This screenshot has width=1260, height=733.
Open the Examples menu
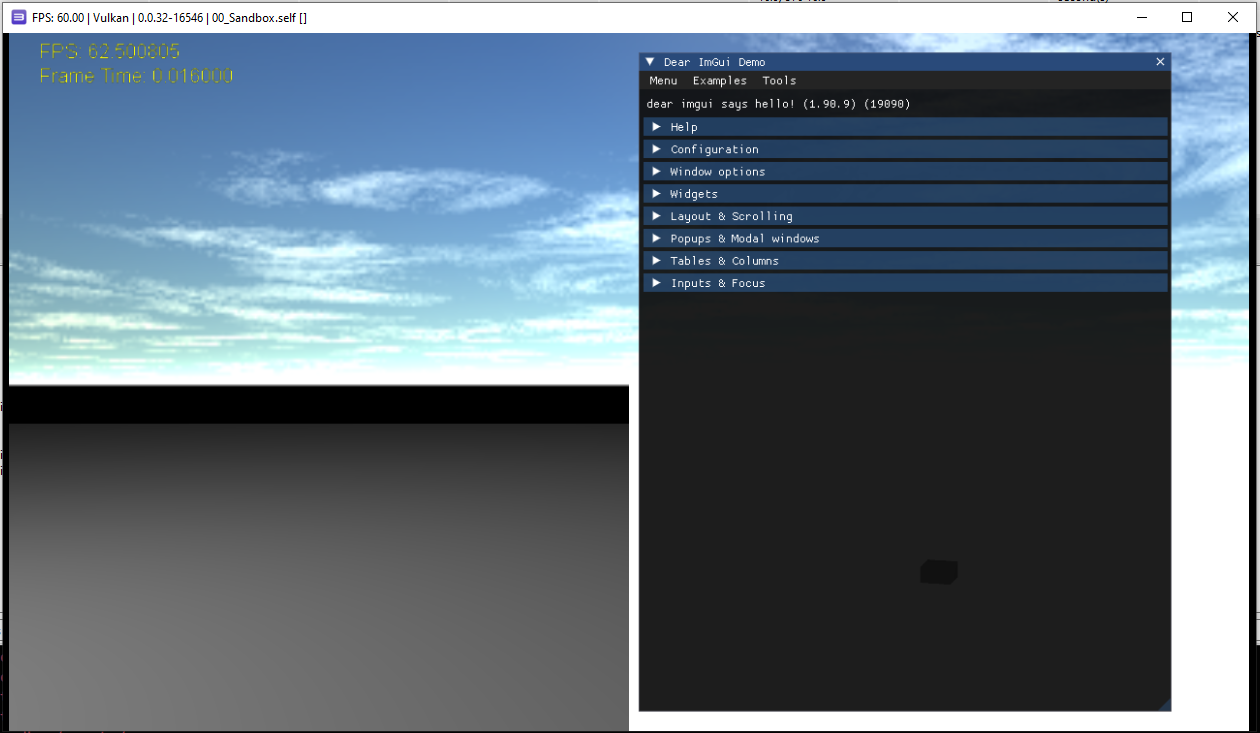[x=719, y=81]
